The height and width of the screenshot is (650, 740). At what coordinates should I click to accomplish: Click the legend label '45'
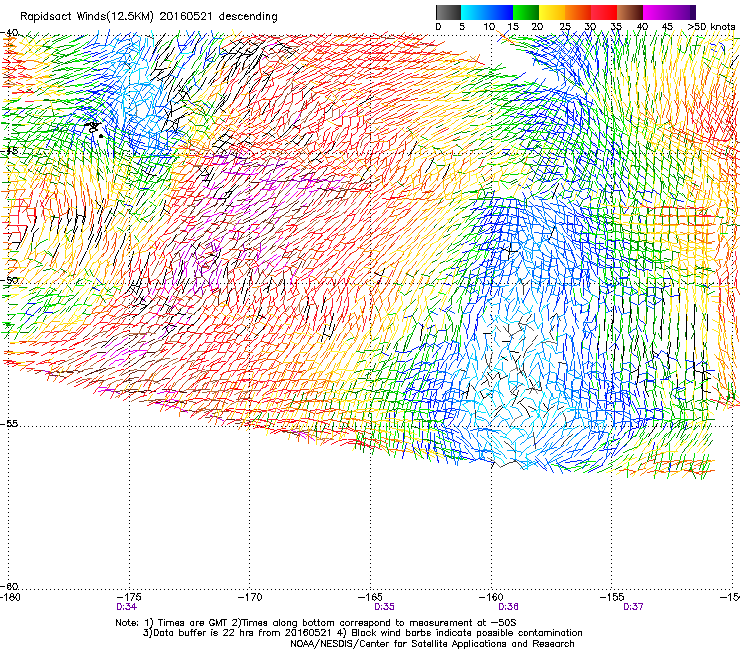tap(667, 27)
